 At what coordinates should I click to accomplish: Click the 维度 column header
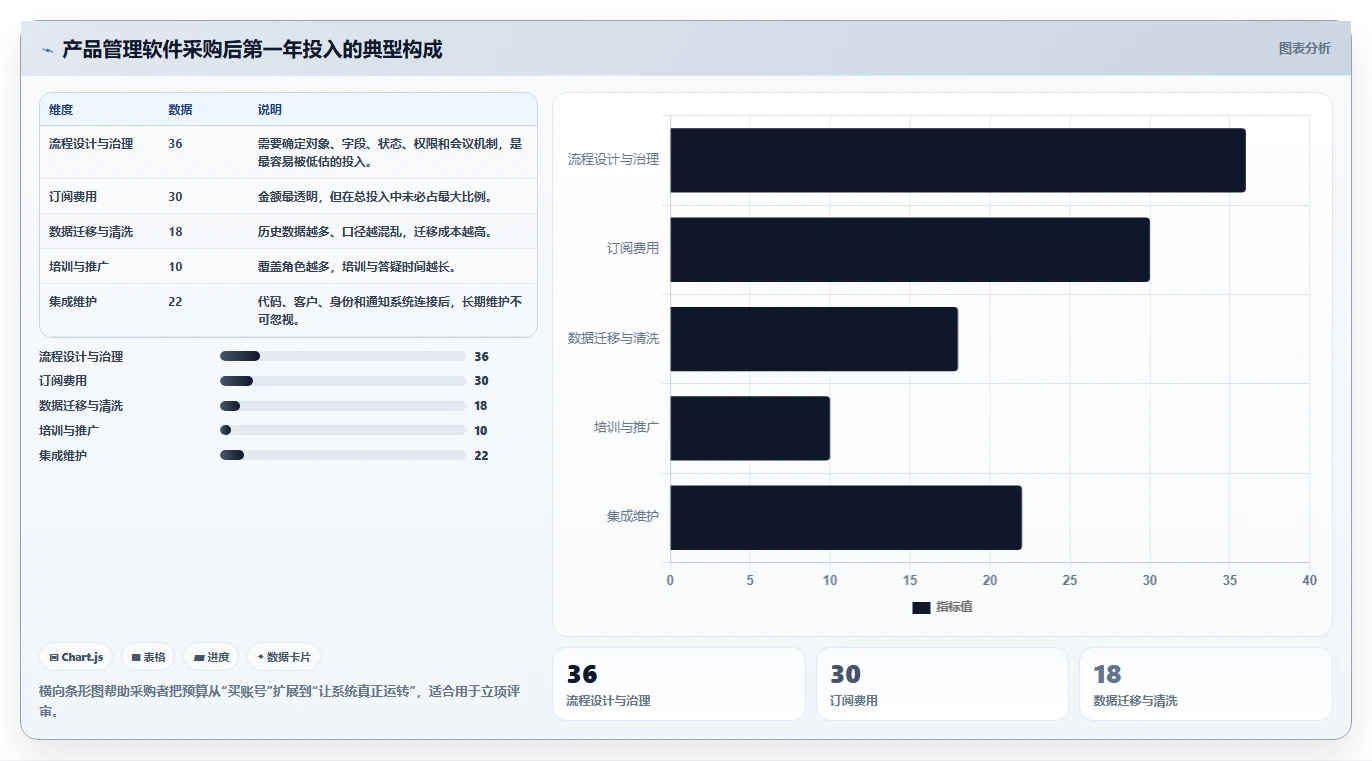61,110
